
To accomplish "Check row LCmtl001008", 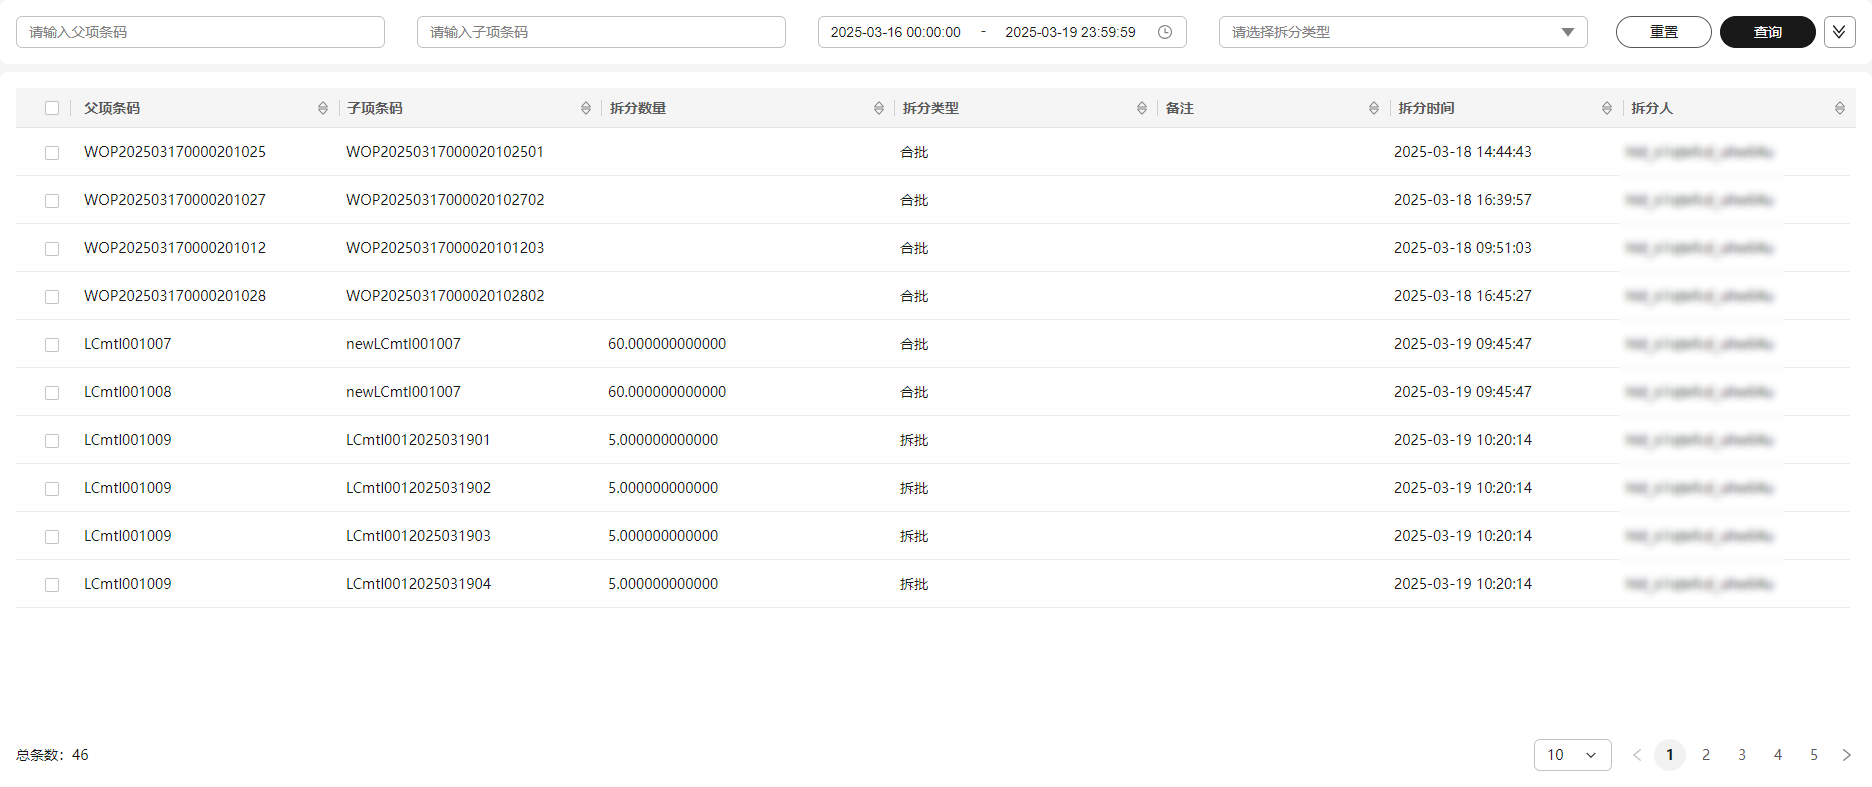I will tap(52, 393).
